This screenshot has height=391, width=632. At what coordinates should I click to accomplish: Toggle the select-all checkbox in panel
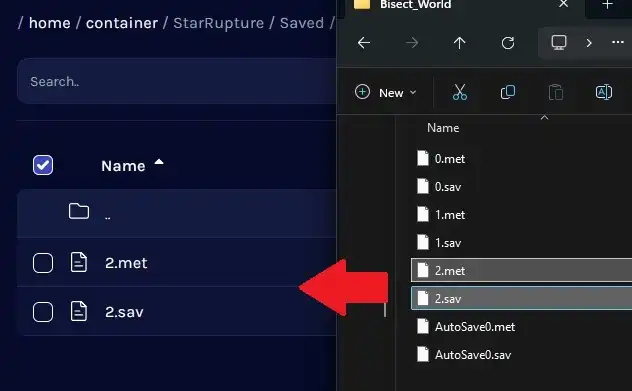point(43,165)
